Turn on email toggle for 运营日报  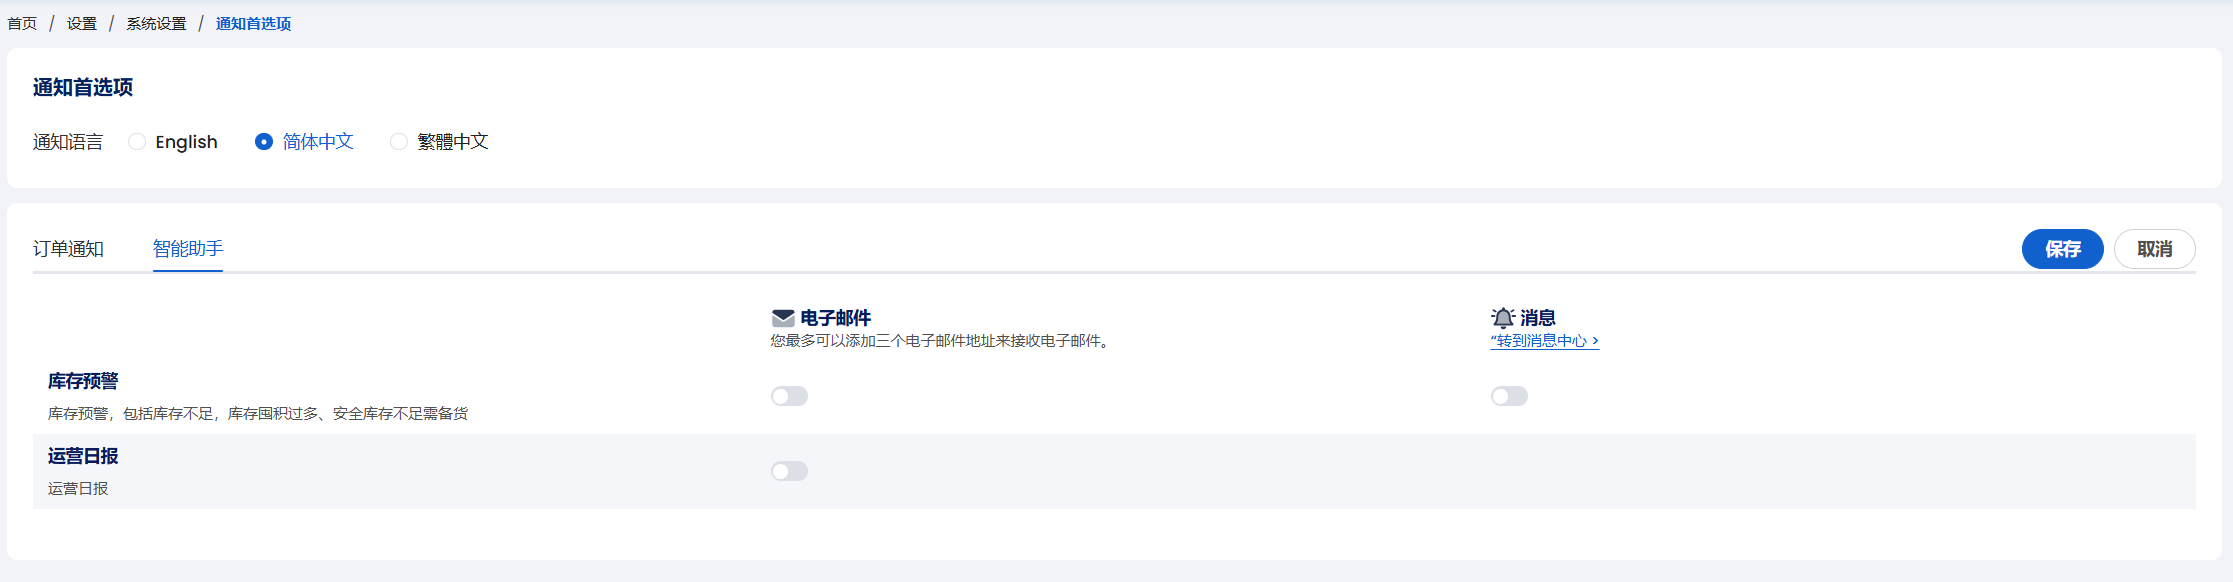click(x=789, y=471)
